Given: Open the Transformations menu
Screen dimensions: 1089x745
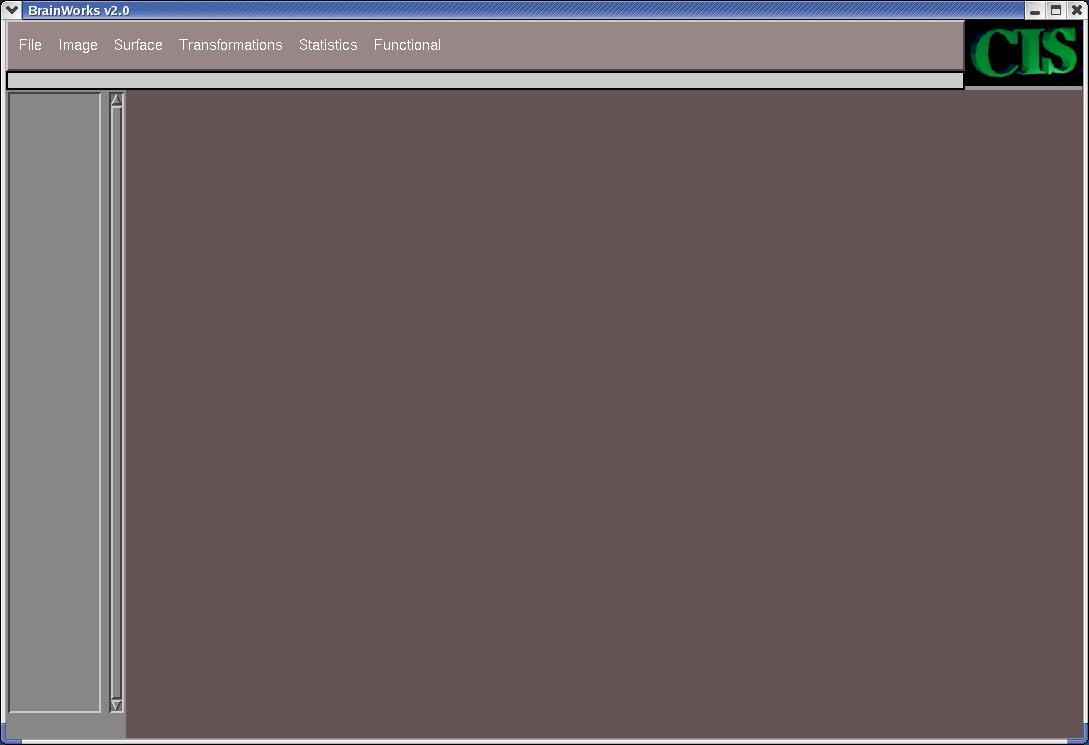Looking at the screenshot, I should (231, 44).
